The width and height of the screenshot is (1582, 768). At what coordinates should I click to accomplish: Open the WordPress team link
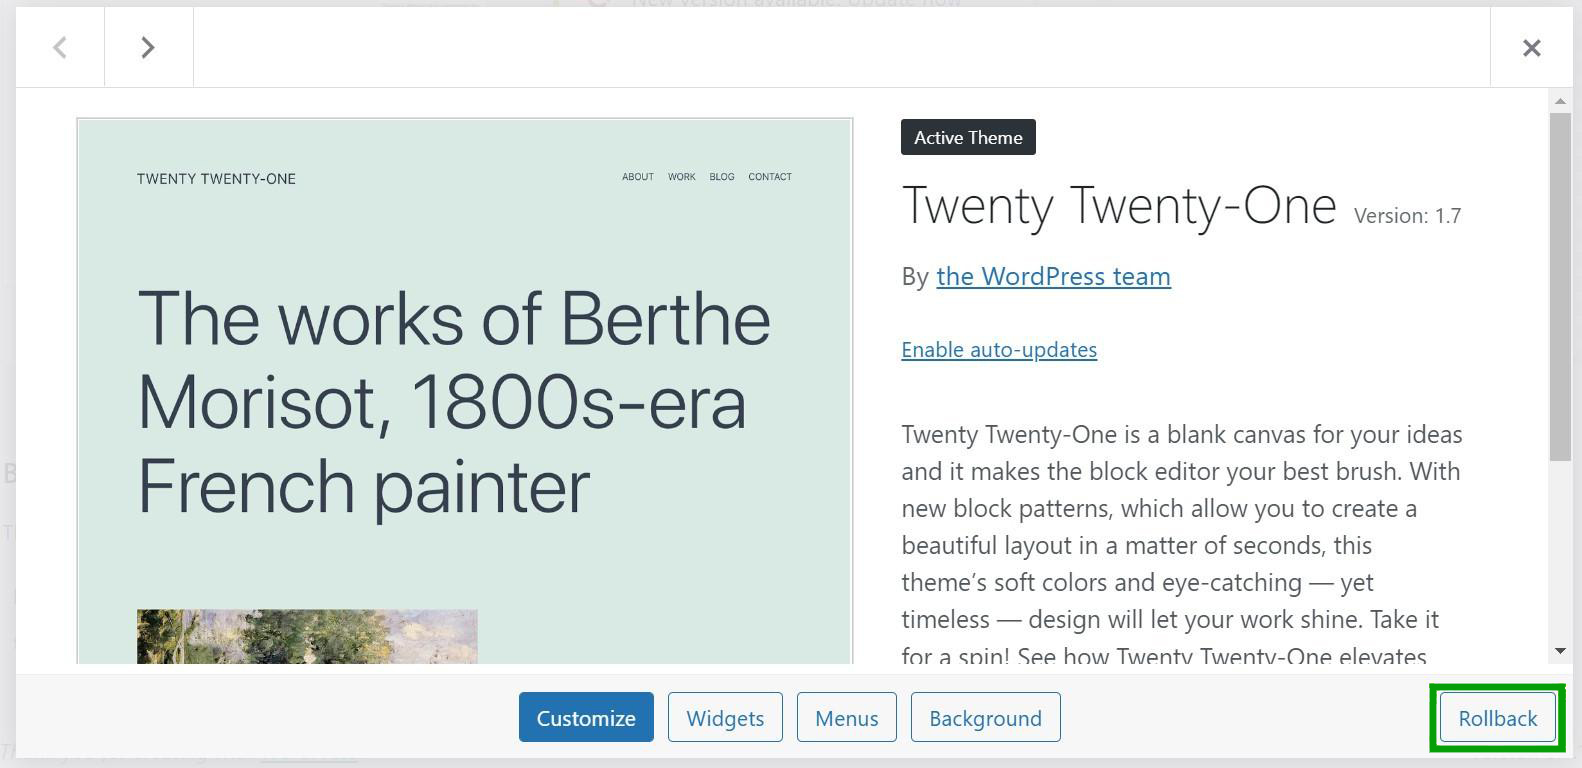(1053, 276)
